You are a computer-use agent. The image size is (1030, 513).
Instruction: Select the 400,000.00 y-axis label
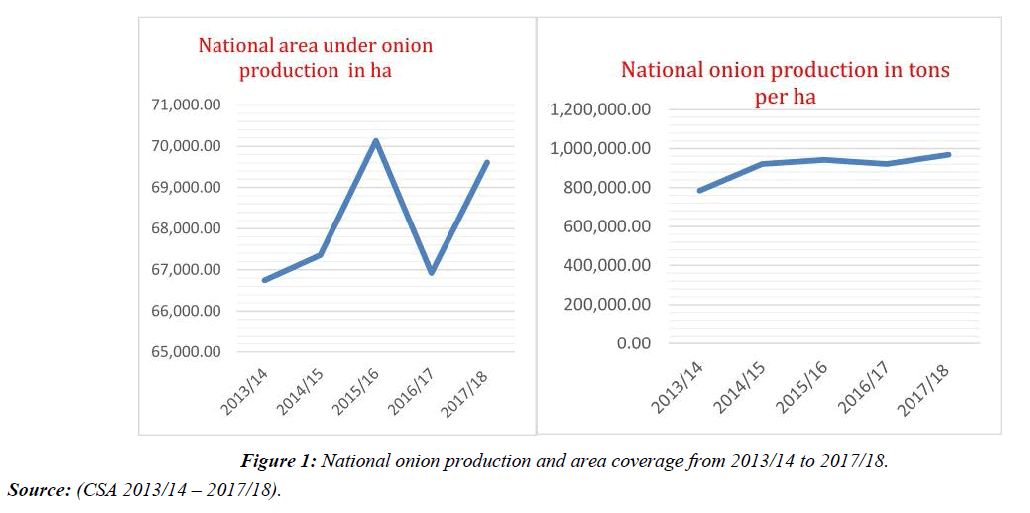click(x=607, y=265)
